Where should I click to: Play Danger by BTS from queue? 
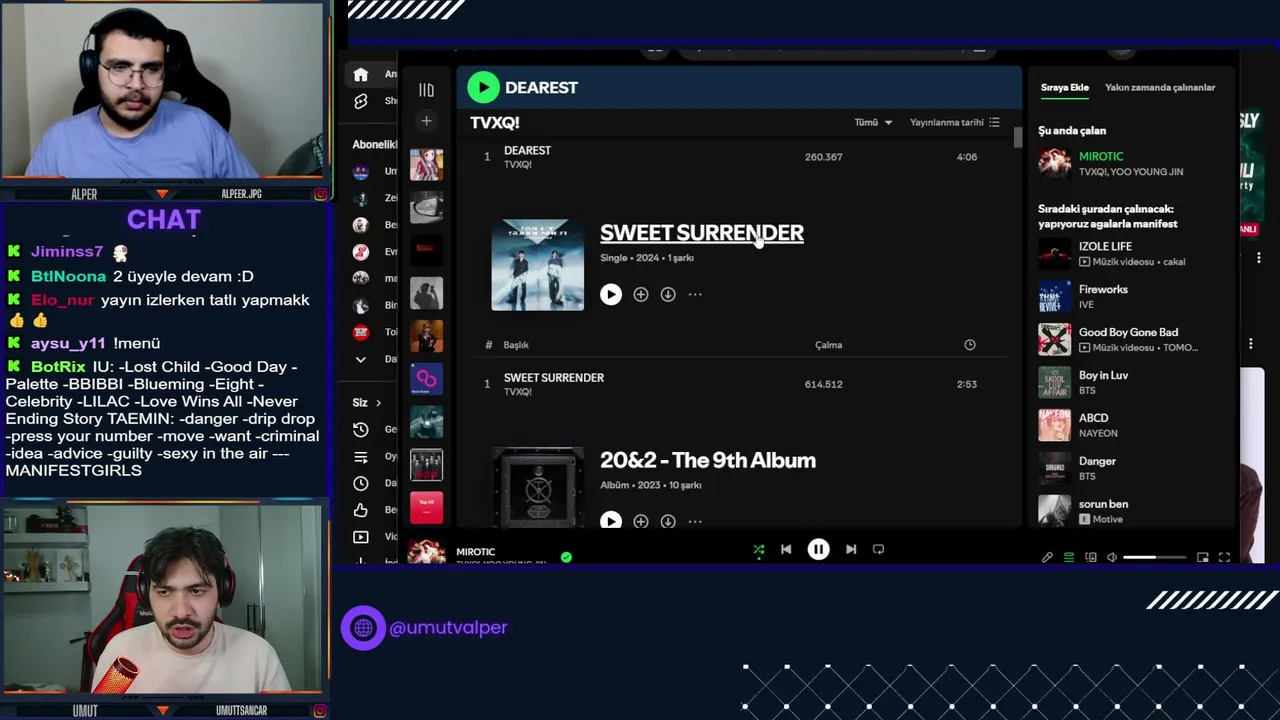tap(1130, 468)
